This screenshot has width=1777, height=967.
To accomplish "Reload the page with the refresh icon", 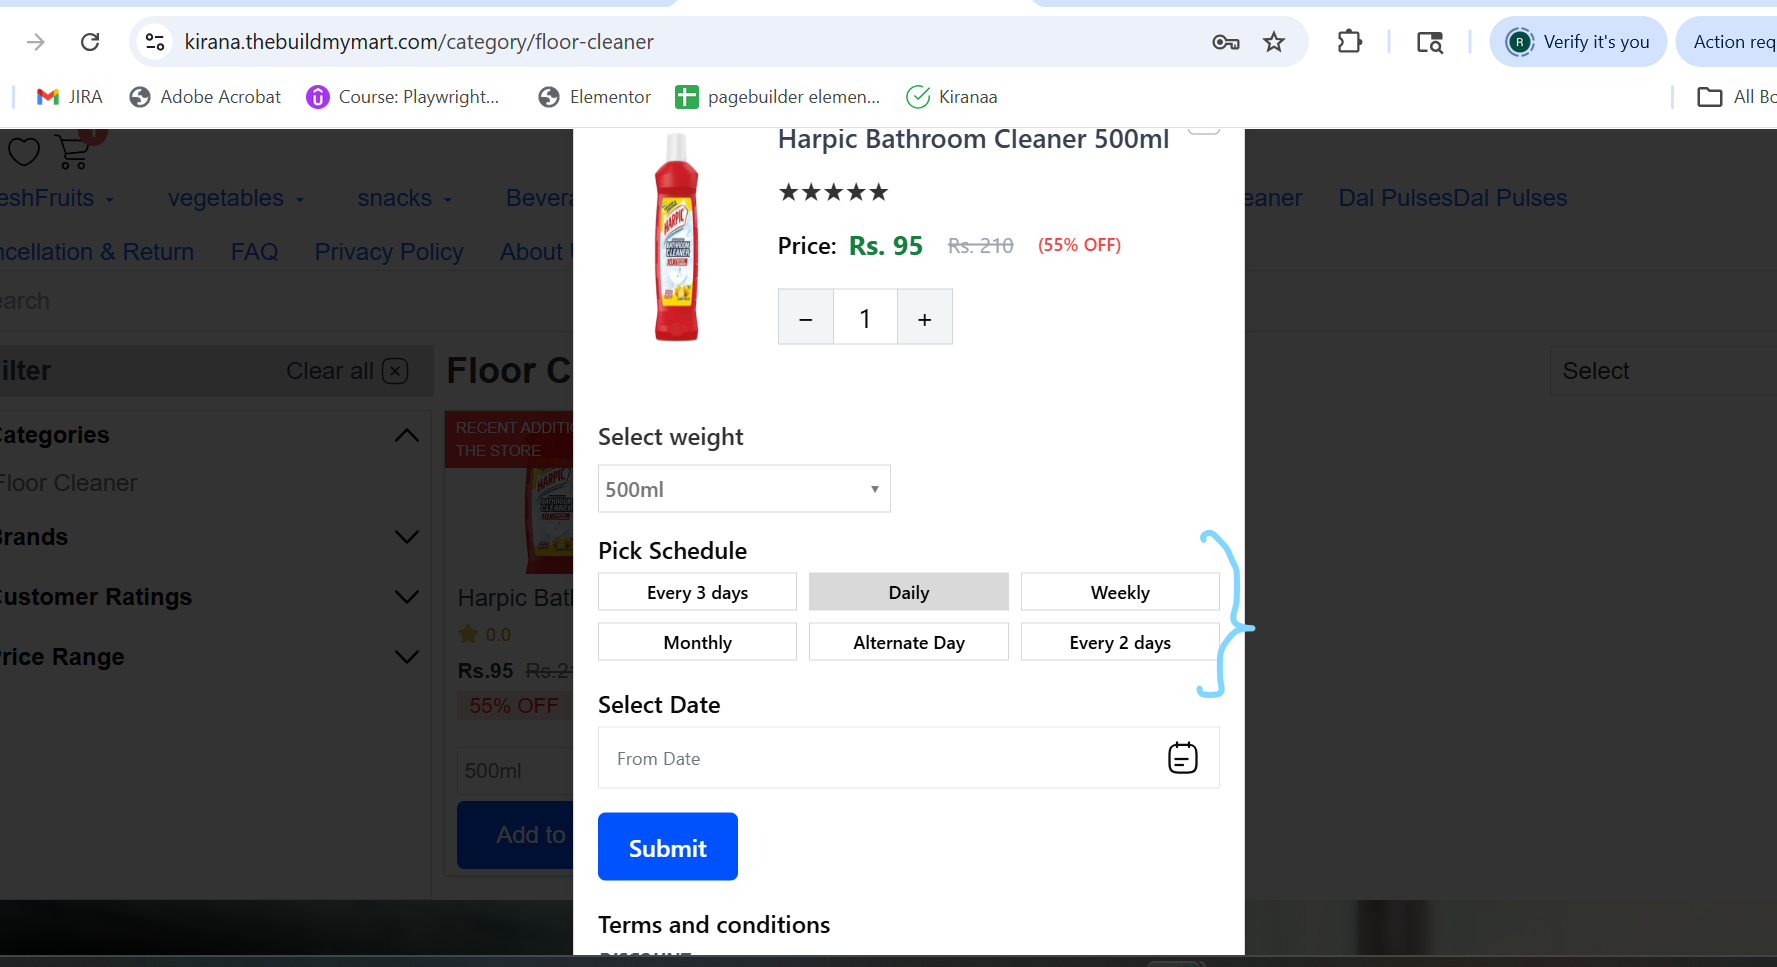I will point(90,42).
